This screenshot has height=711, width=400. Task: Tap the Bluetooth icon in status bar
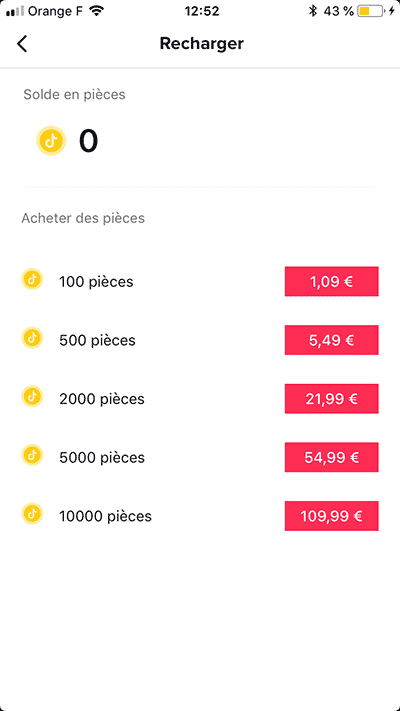pyautogui.click(x=312, y=11)
